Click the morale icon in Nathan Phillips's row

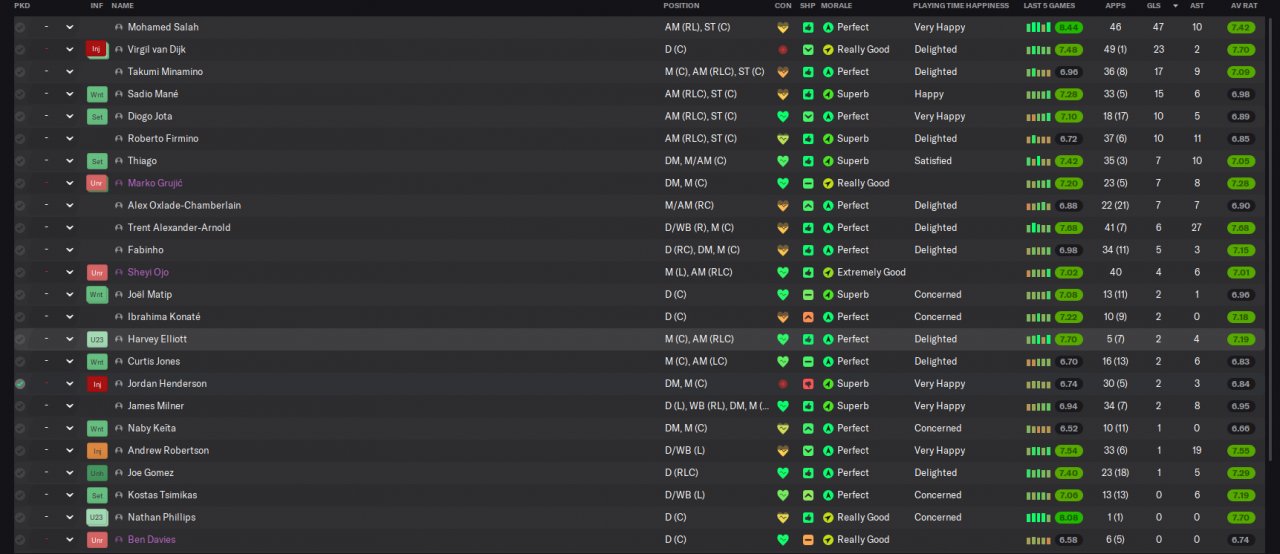coord(828,517)
